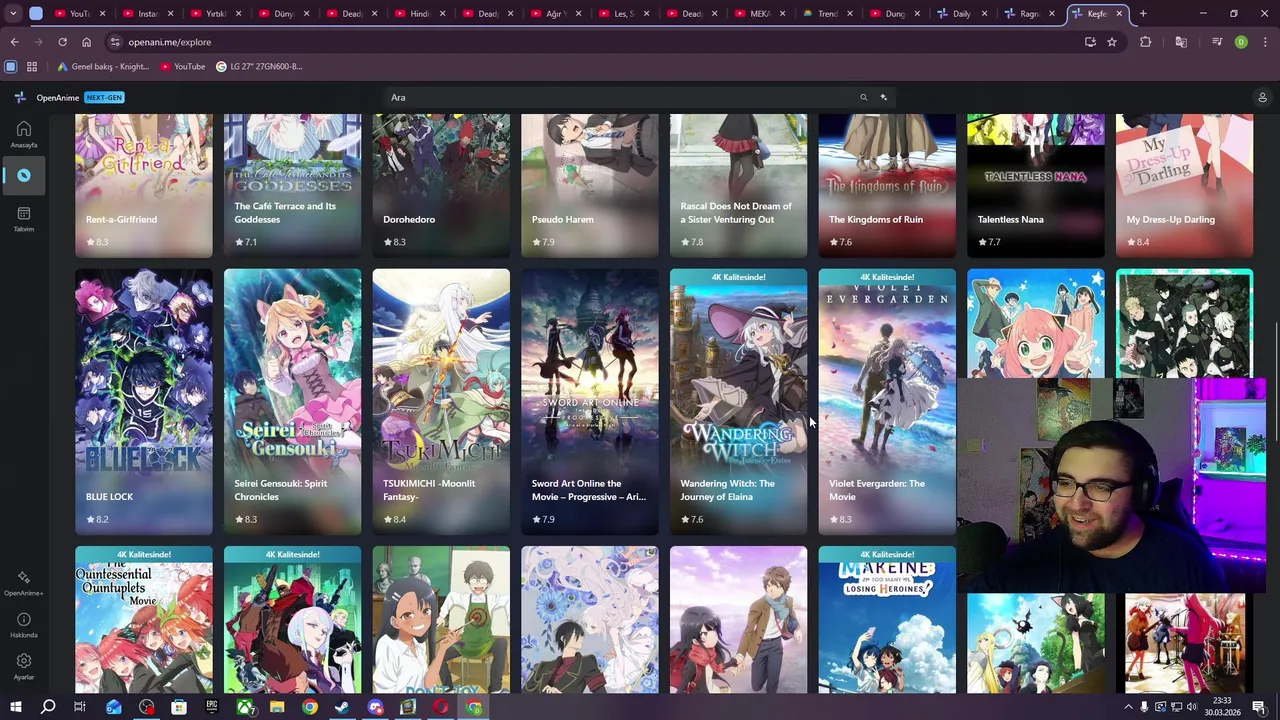Open The Quintessential Quintuplets Movie poster
Image resolution: width=1280 pixels, height=720 pixels.
click(x=144, y=620)
